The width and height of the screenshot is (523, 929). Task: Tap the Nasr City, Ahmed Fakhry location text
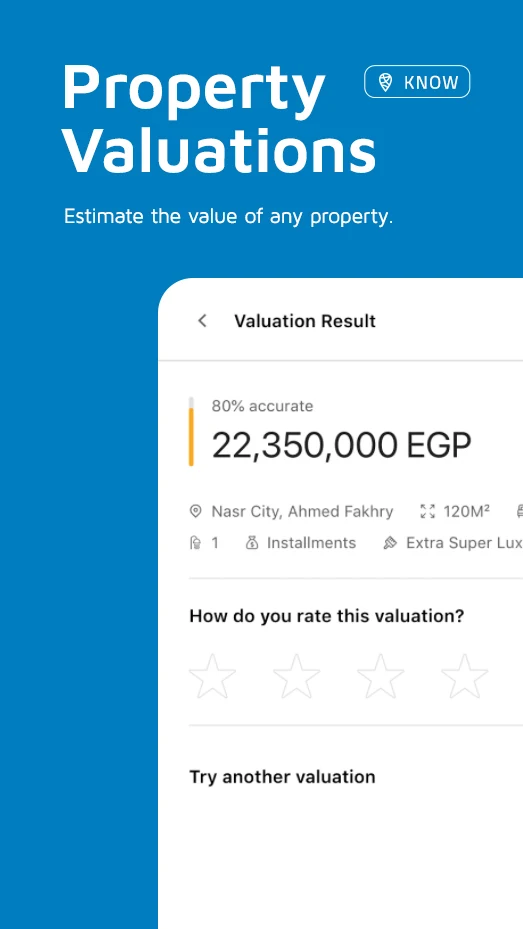pos(302,511)
